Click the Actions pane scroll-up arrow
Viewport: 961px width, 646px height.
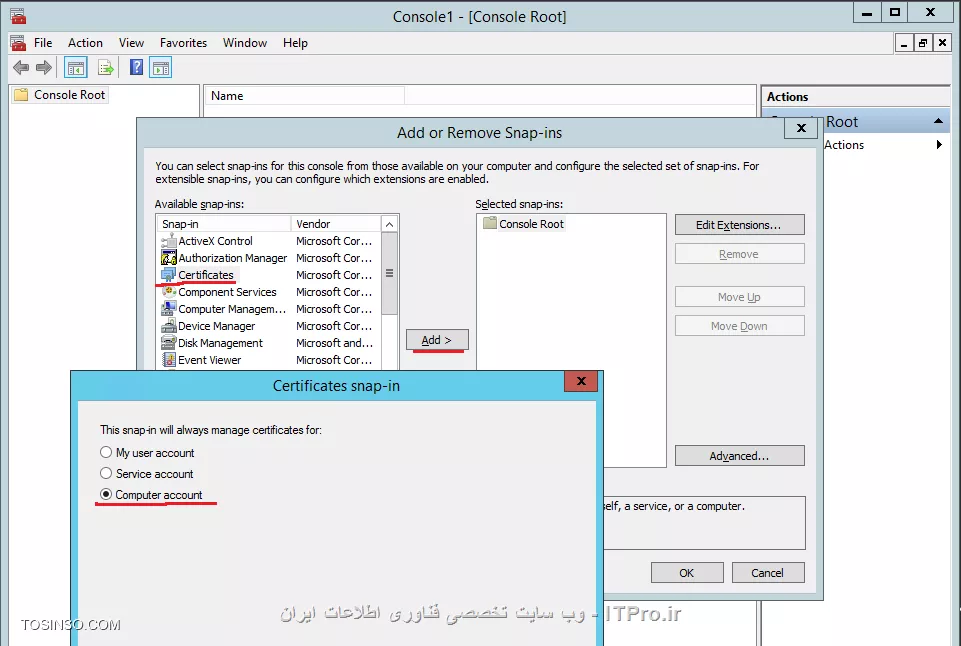[x=938, y=120]
